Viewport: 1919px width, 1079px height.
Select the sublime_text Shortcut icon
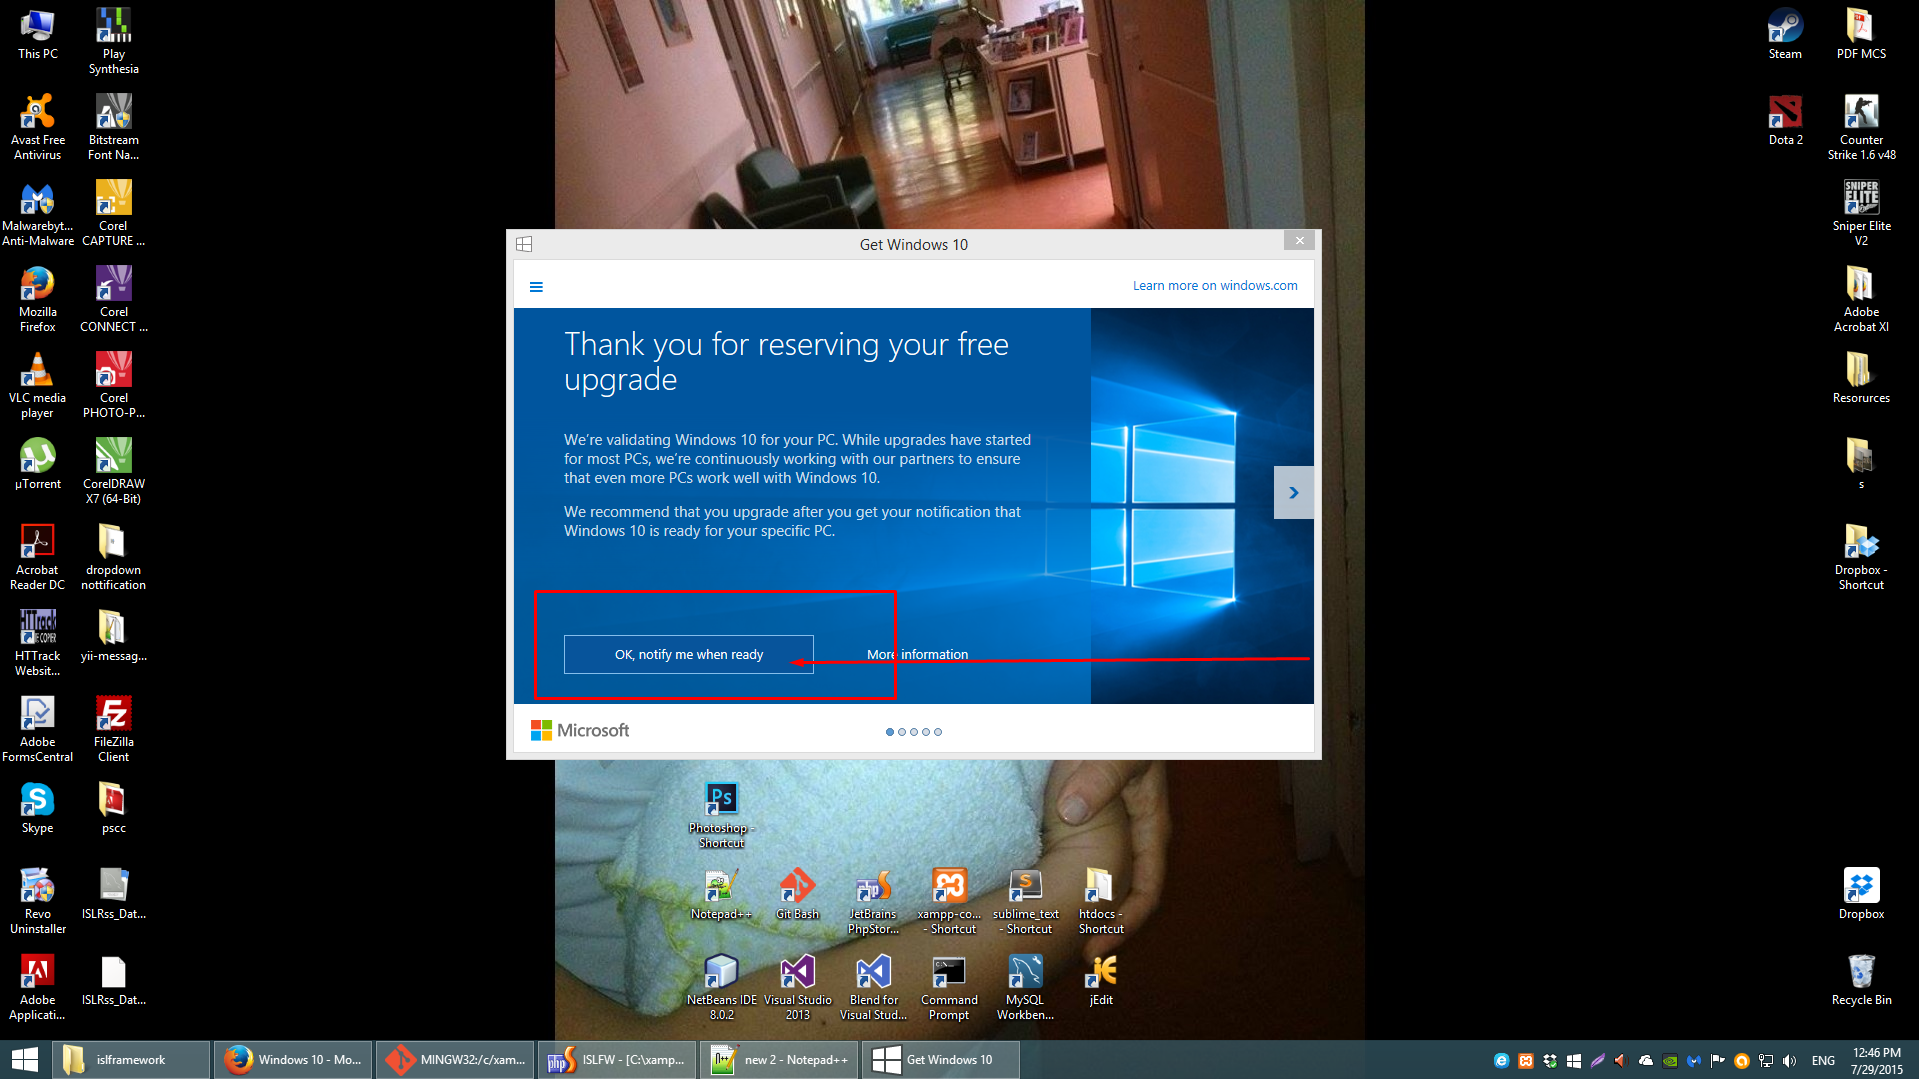click(1025, 901)
